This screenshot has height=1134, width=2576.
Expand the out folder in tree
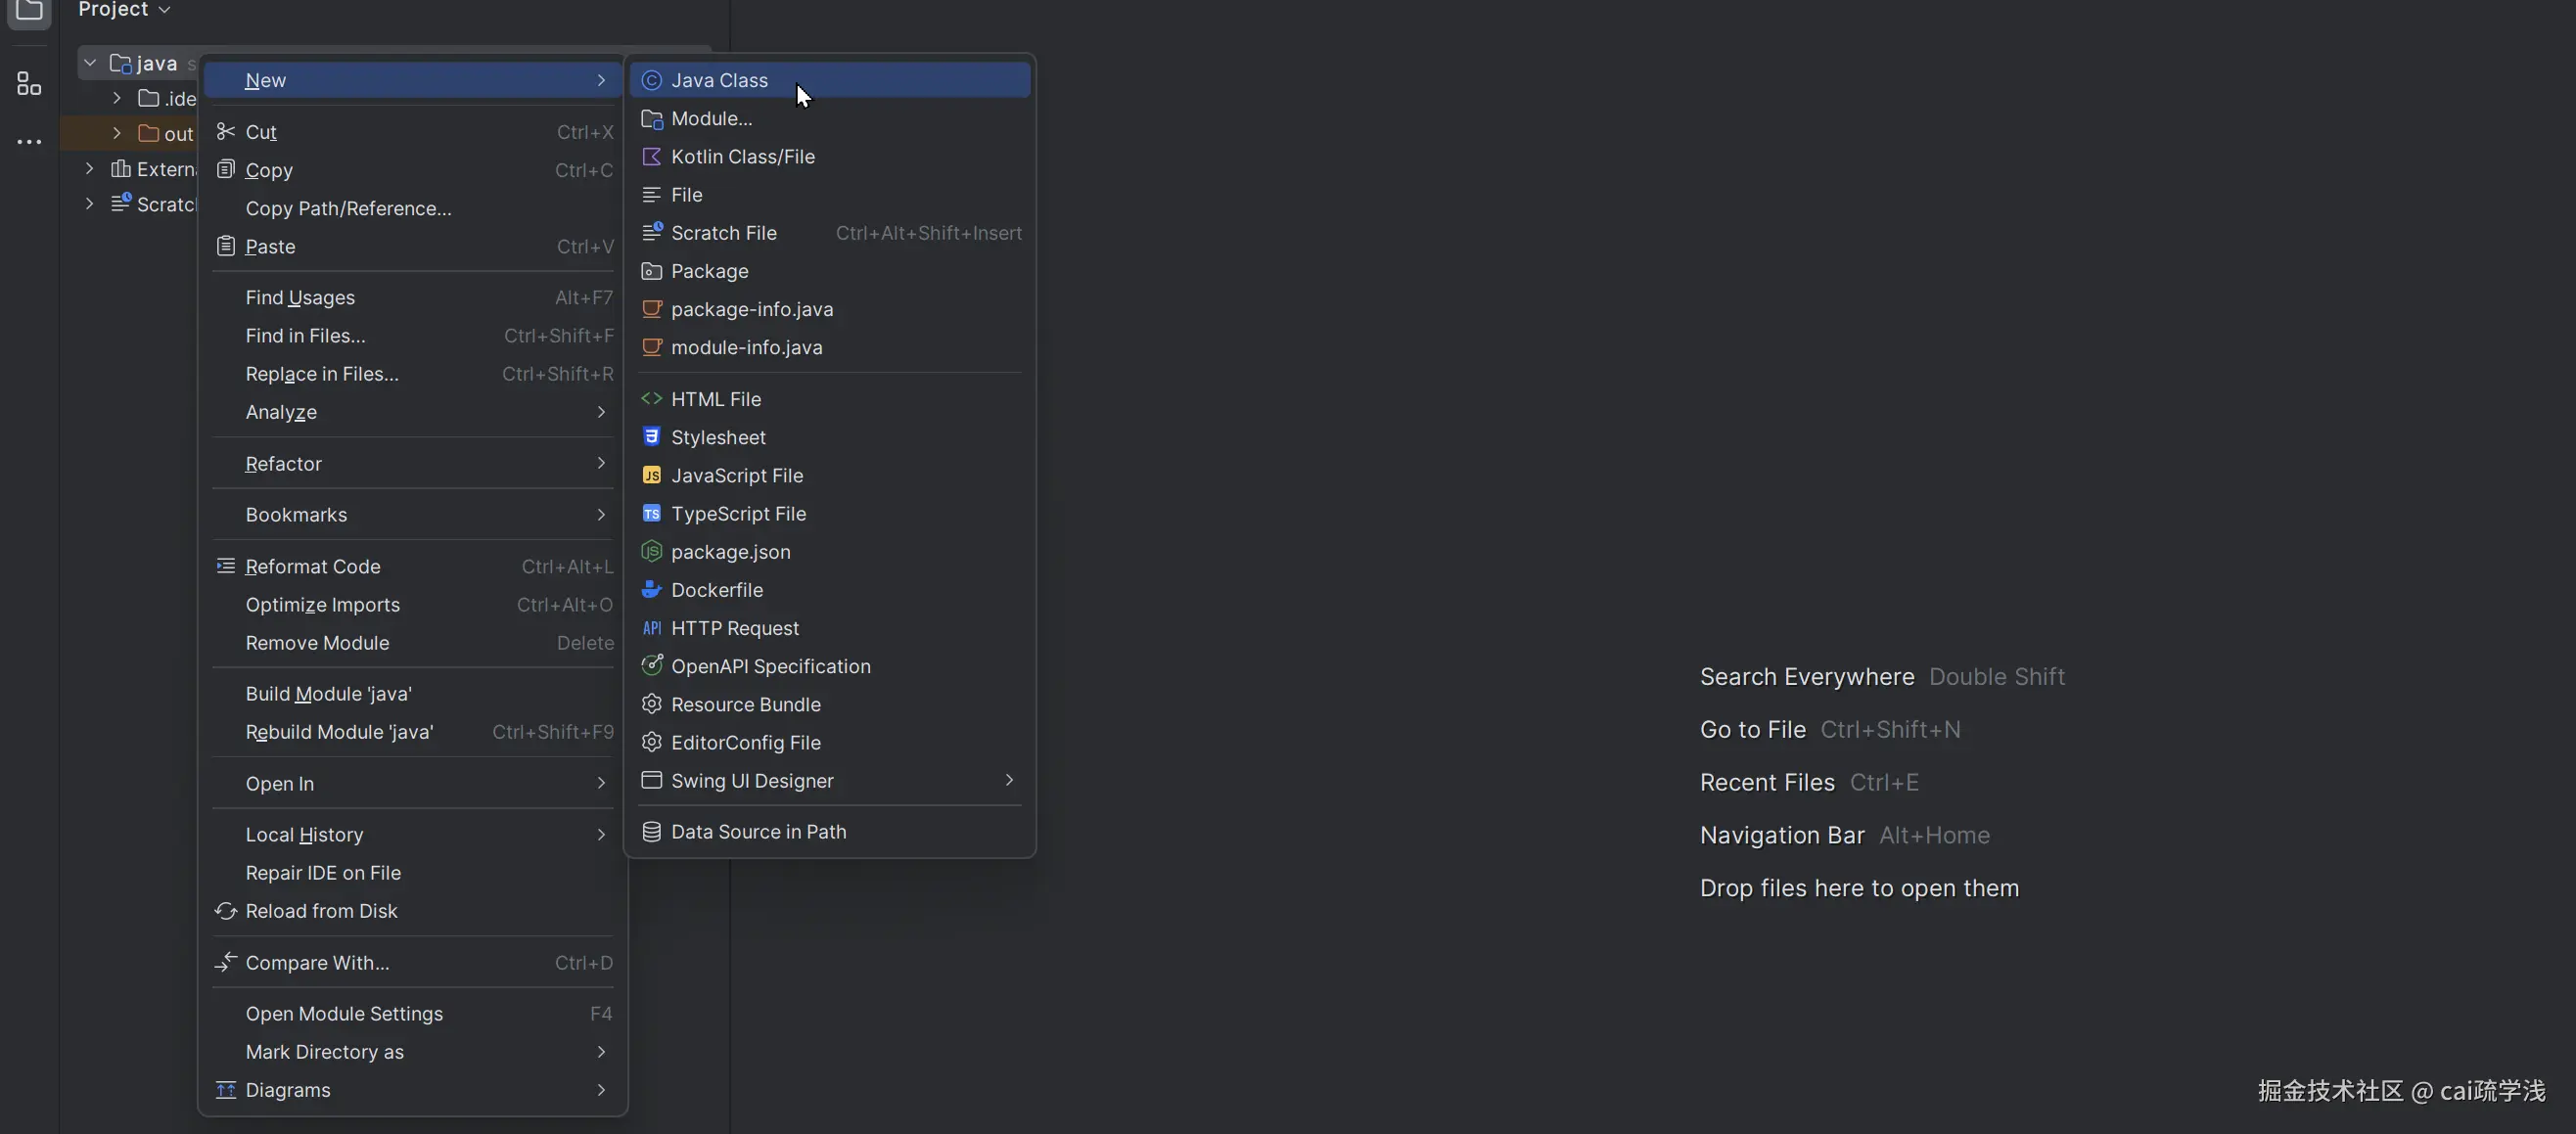tap(117, 133)
